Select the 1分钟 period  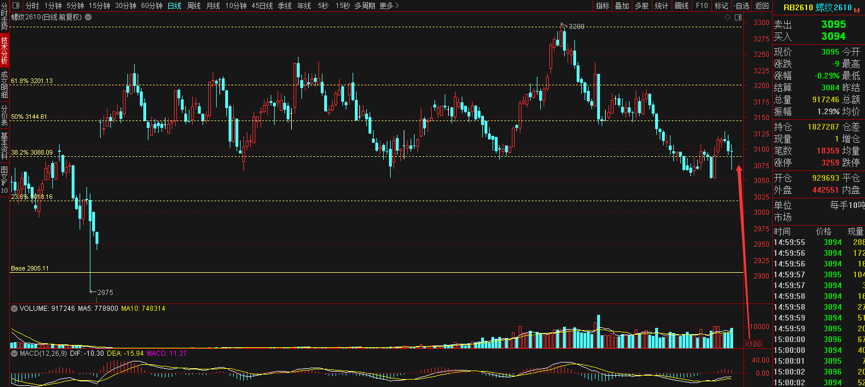pos(54,6)
